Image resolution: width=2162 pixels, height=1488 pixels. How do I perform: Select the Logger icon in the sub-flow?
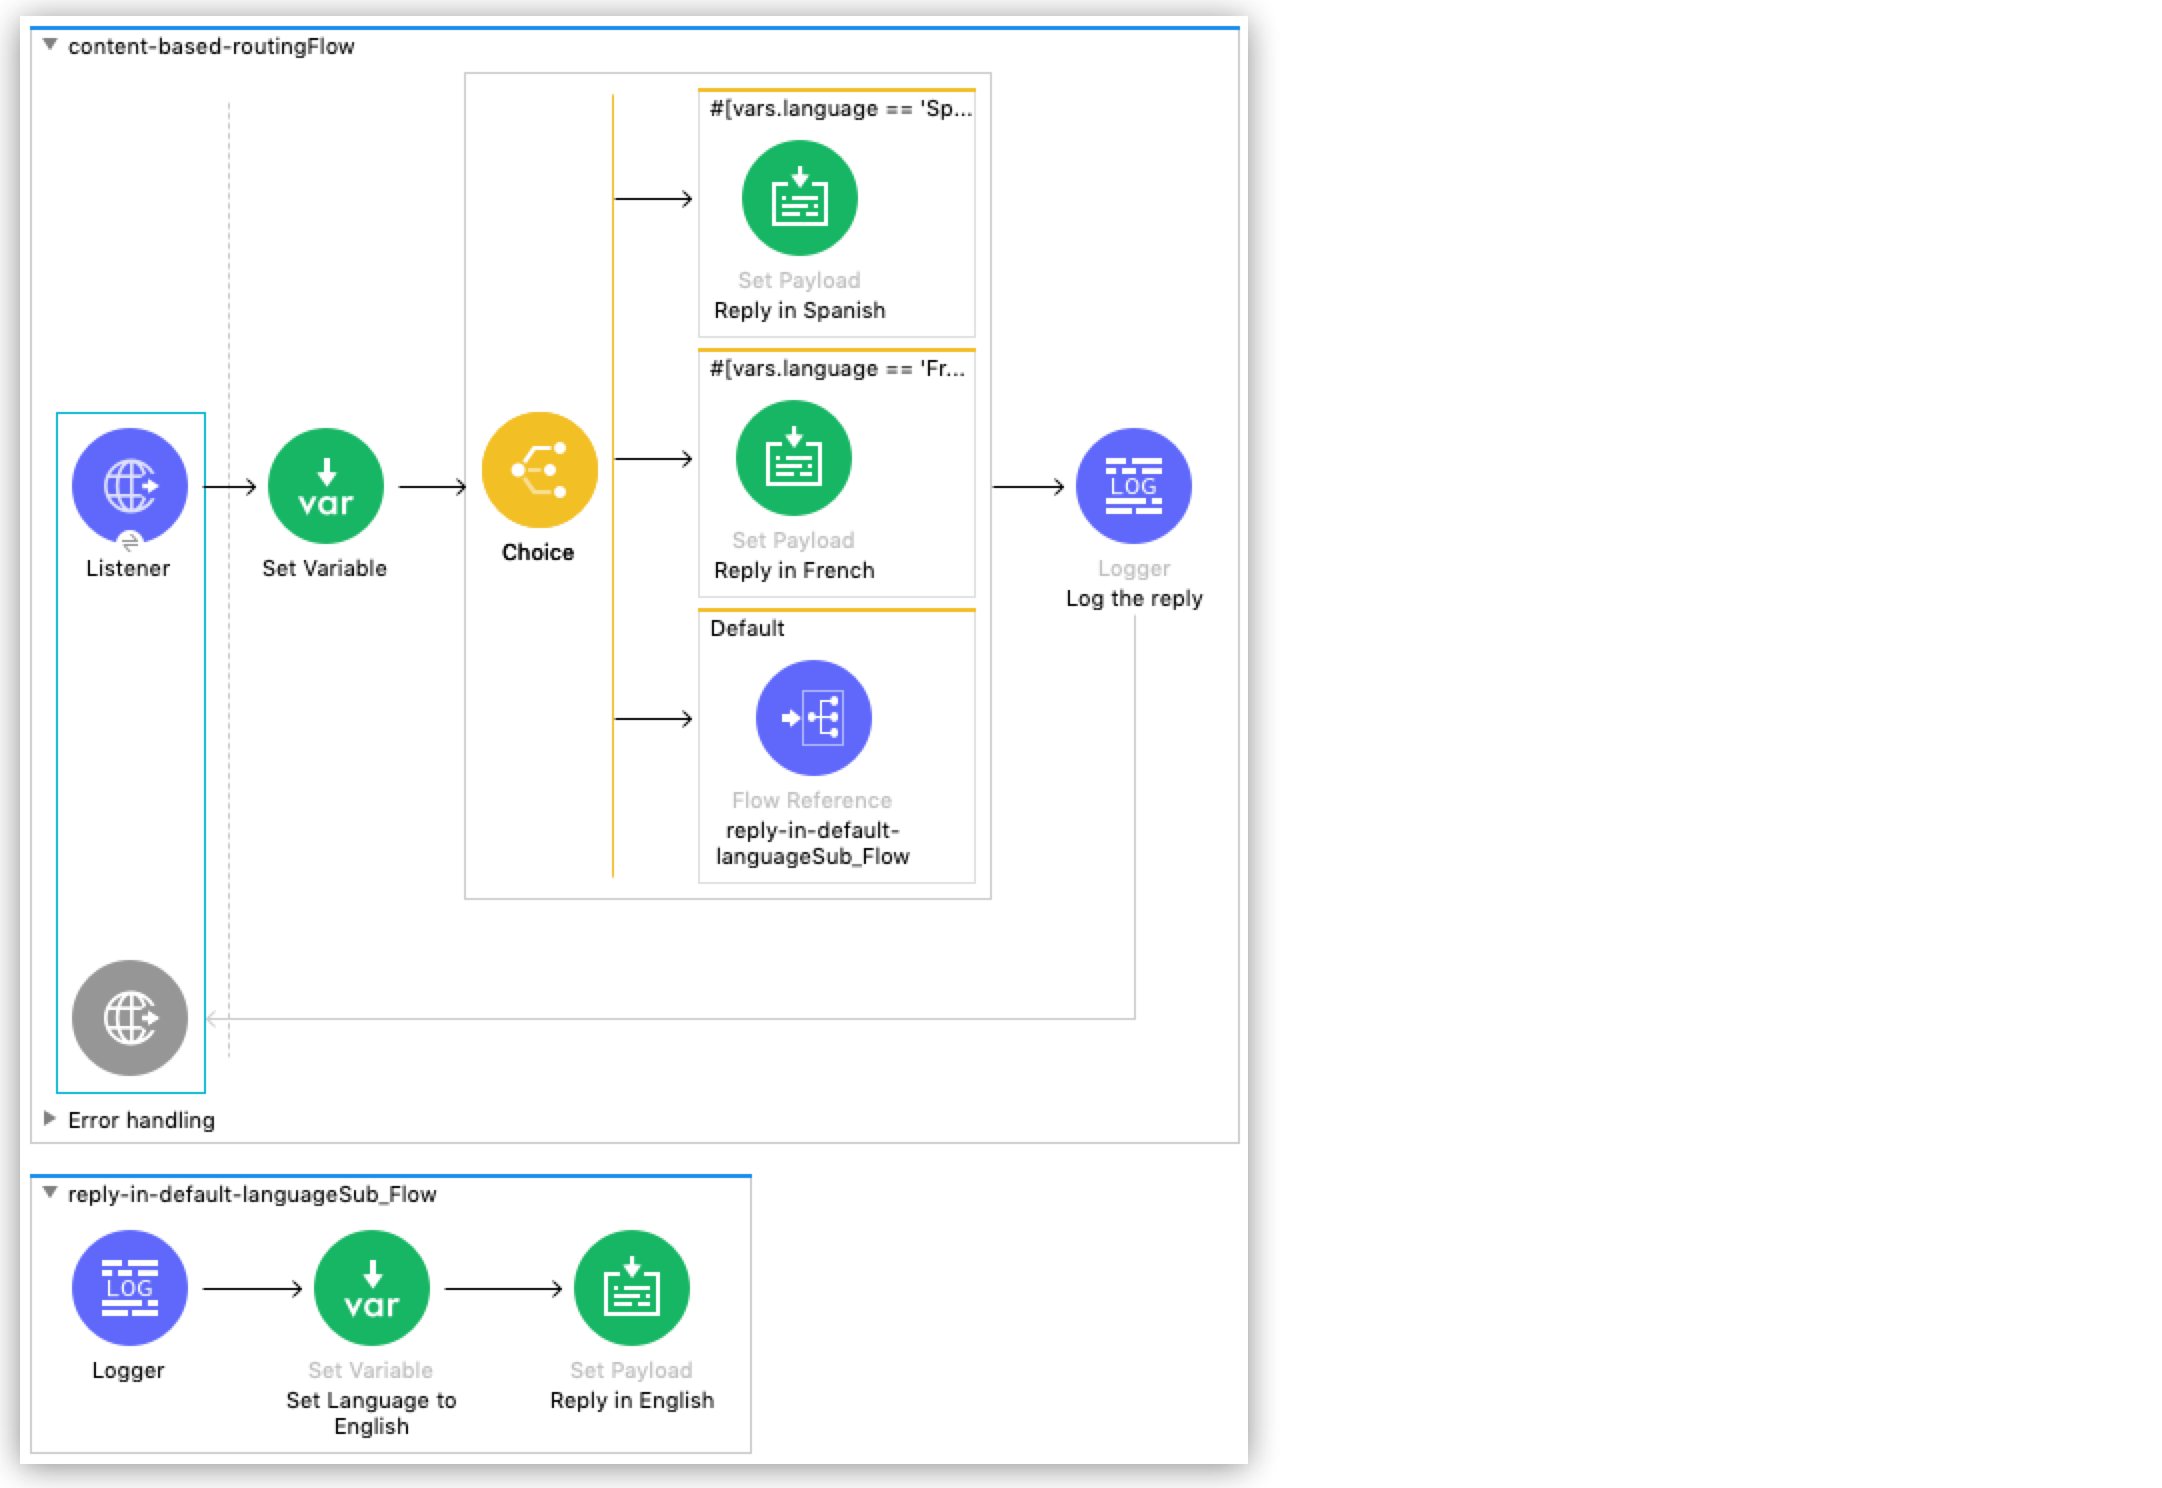tap(128, 1288)
